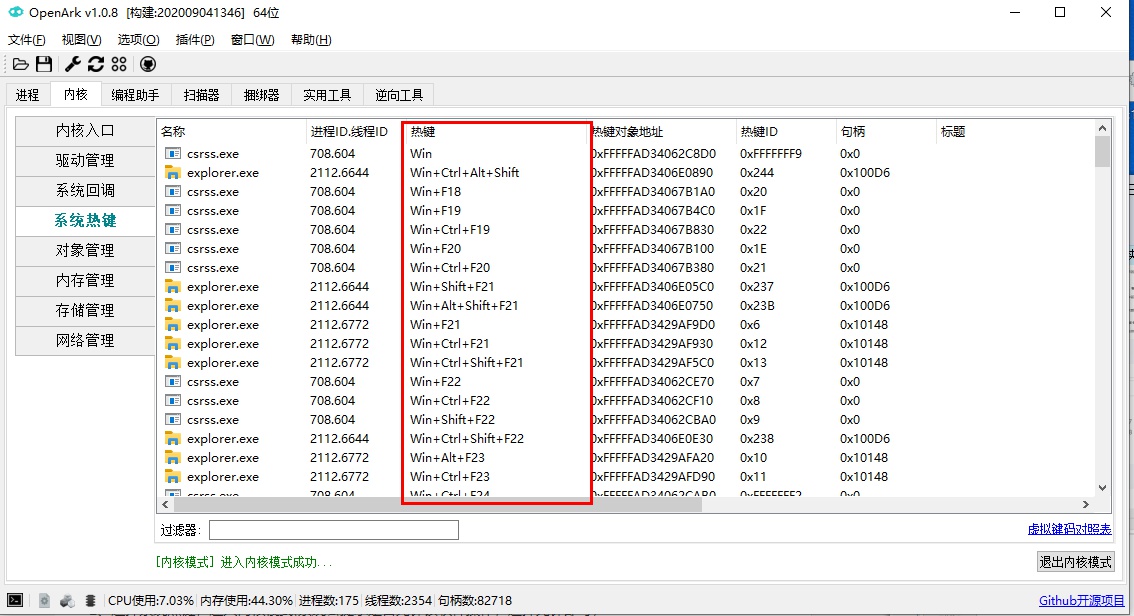The width and height of the screenshot is (1134, 616).
Task: Open the 插件(P) menu
Action: click(x=195, y=39)
